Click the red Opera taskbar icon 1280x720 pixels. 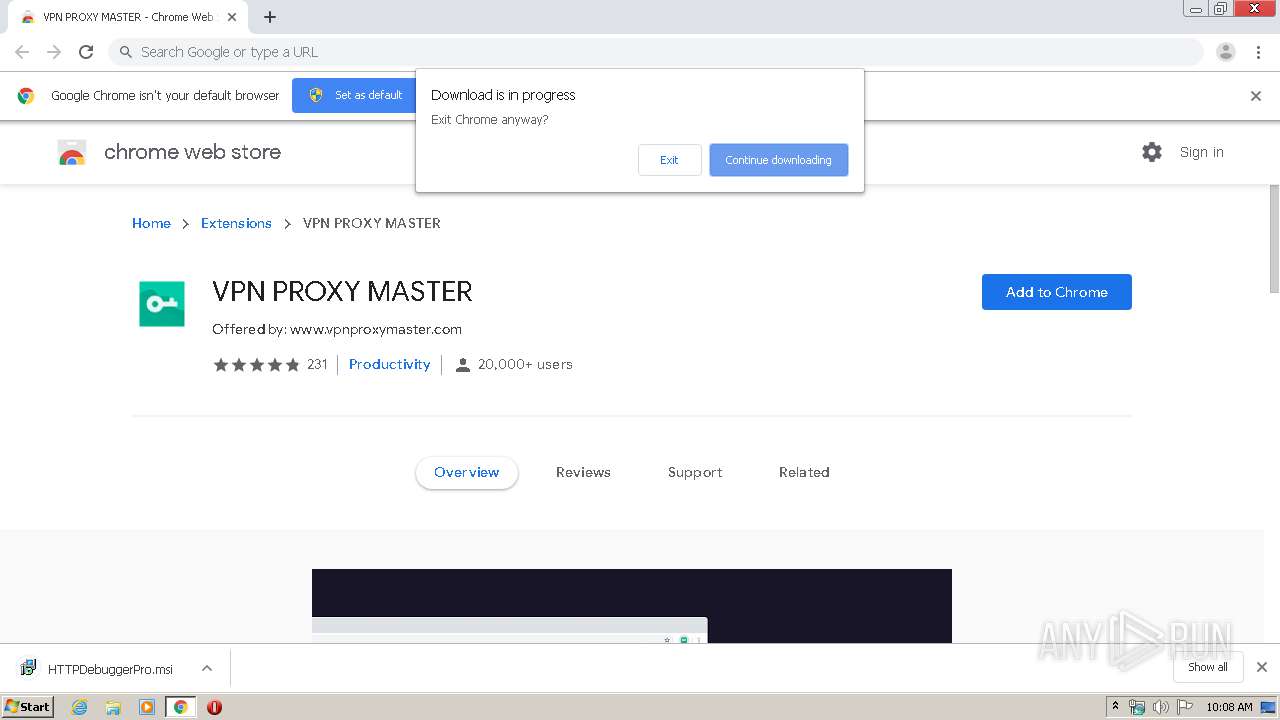[214, 707]
